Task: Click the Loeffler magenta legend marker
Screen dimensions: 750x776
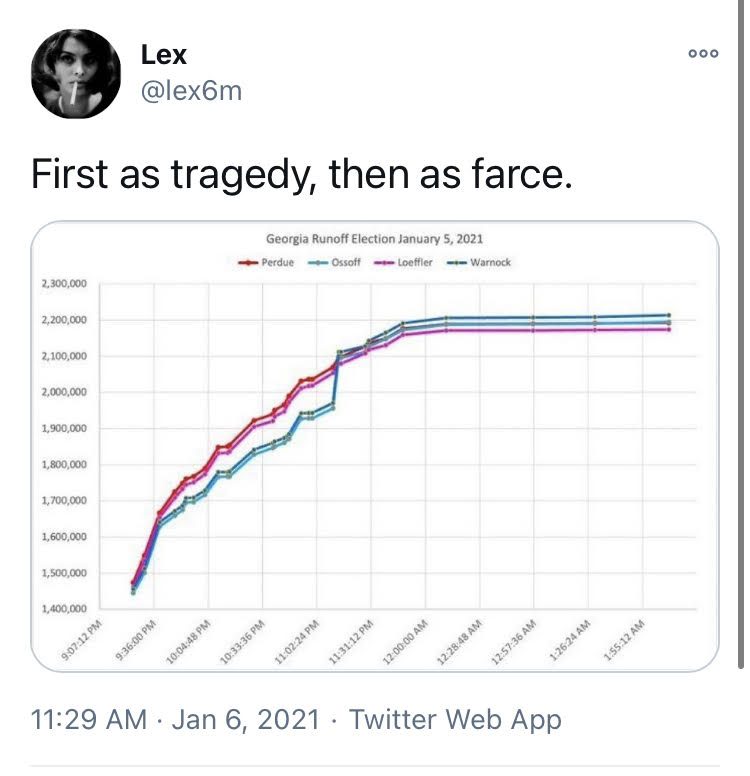Action: (385, 263)
